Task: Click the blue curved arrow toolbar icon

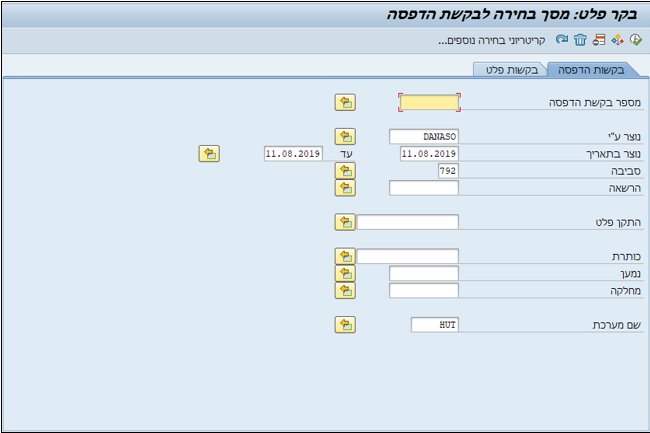Action: pos(562,39)
